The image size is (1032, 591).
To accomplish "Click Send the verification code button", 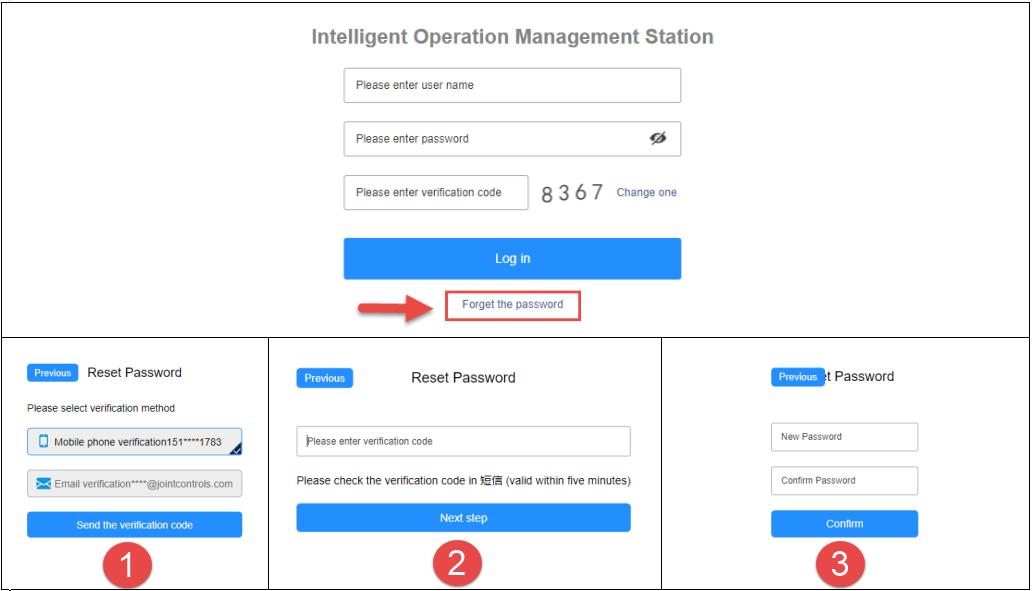I will [134, 525].
